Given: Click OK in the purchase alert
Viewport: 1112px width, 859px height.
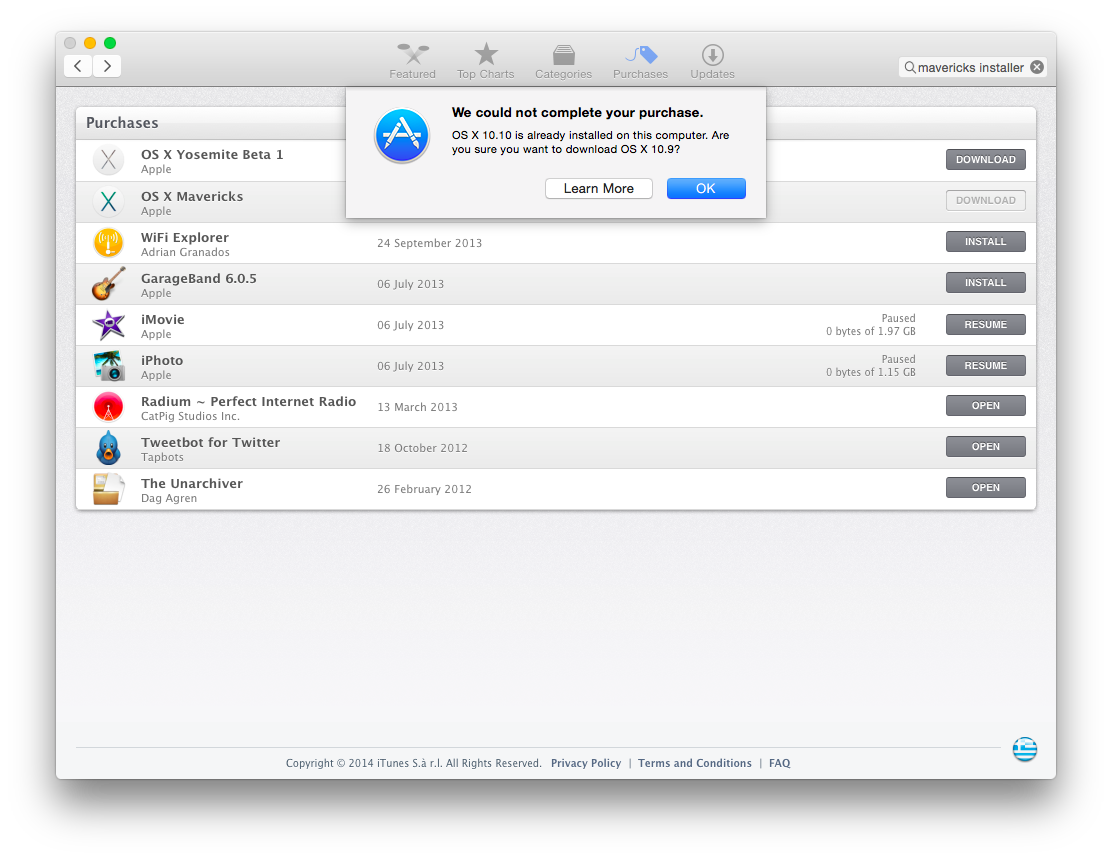Looking at the screenshot, I should (x=706, y=189).
